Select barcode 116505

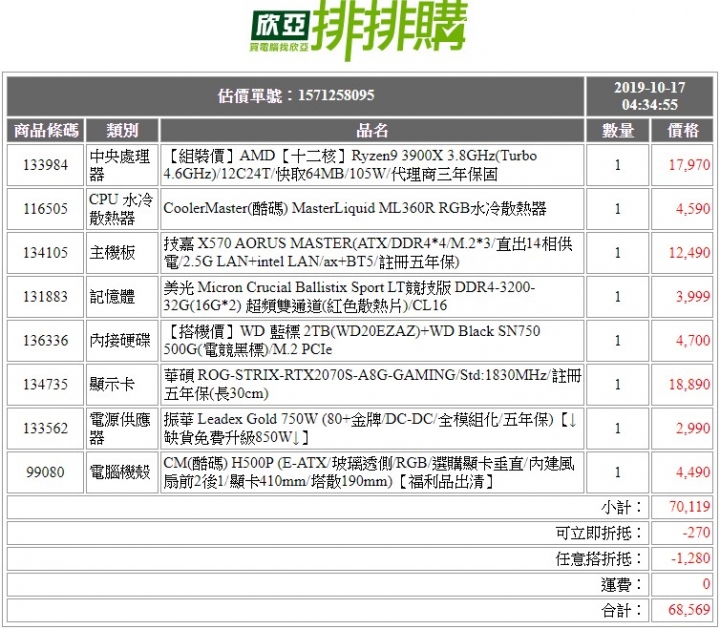click(45, 209)
